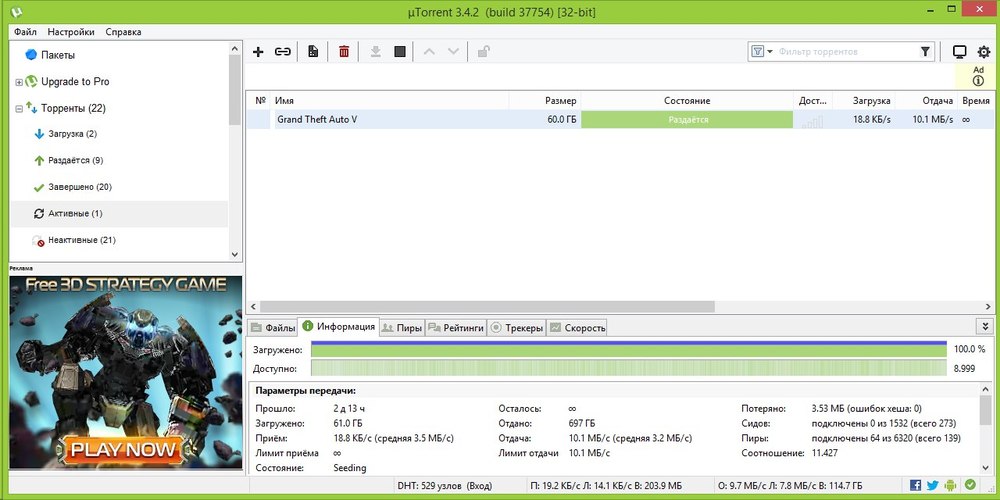Click Add Torrent from URL link icon
This screenshot has height=500, width=1000.
click(283, 52)
